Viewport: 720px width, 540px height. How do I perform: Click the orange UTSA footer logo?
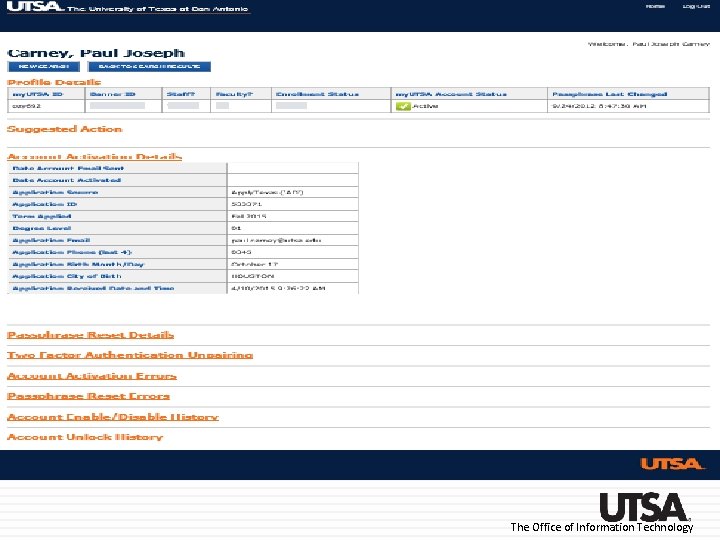672,464
